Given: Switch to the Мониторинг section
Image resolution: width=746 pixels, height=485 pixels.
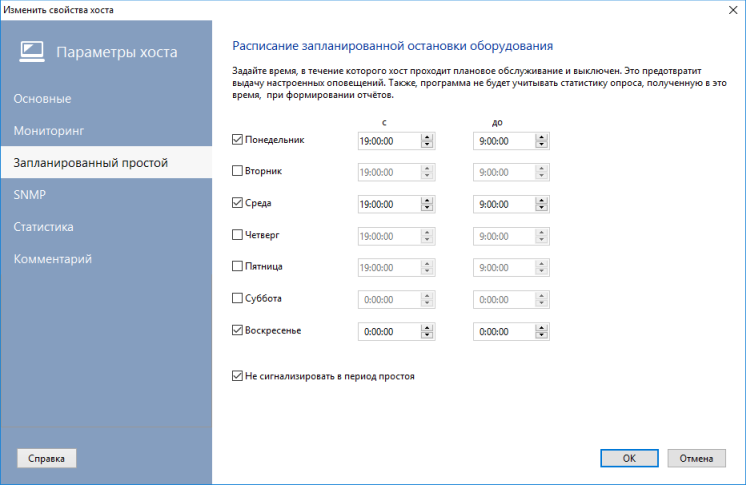Looking at the screenshot, I should pos(106,130).
